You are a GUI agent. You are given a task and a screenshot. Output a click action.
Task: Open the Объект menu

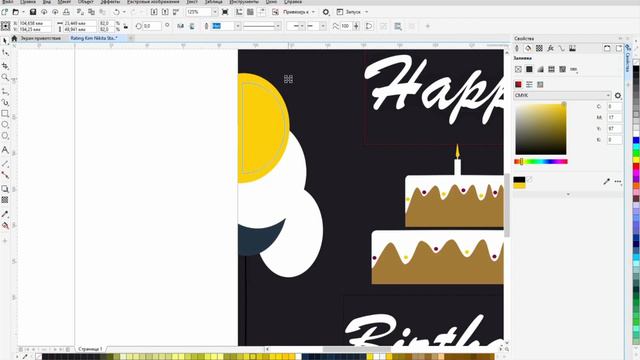pyautogui.click(x=85, y=2)
